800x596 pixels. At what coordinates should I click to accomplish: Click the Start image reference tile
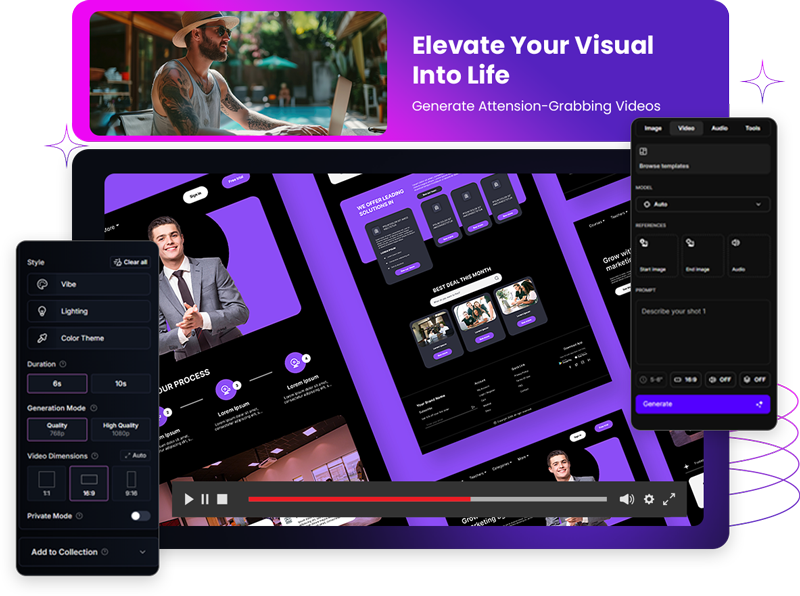tap(652, 255)
